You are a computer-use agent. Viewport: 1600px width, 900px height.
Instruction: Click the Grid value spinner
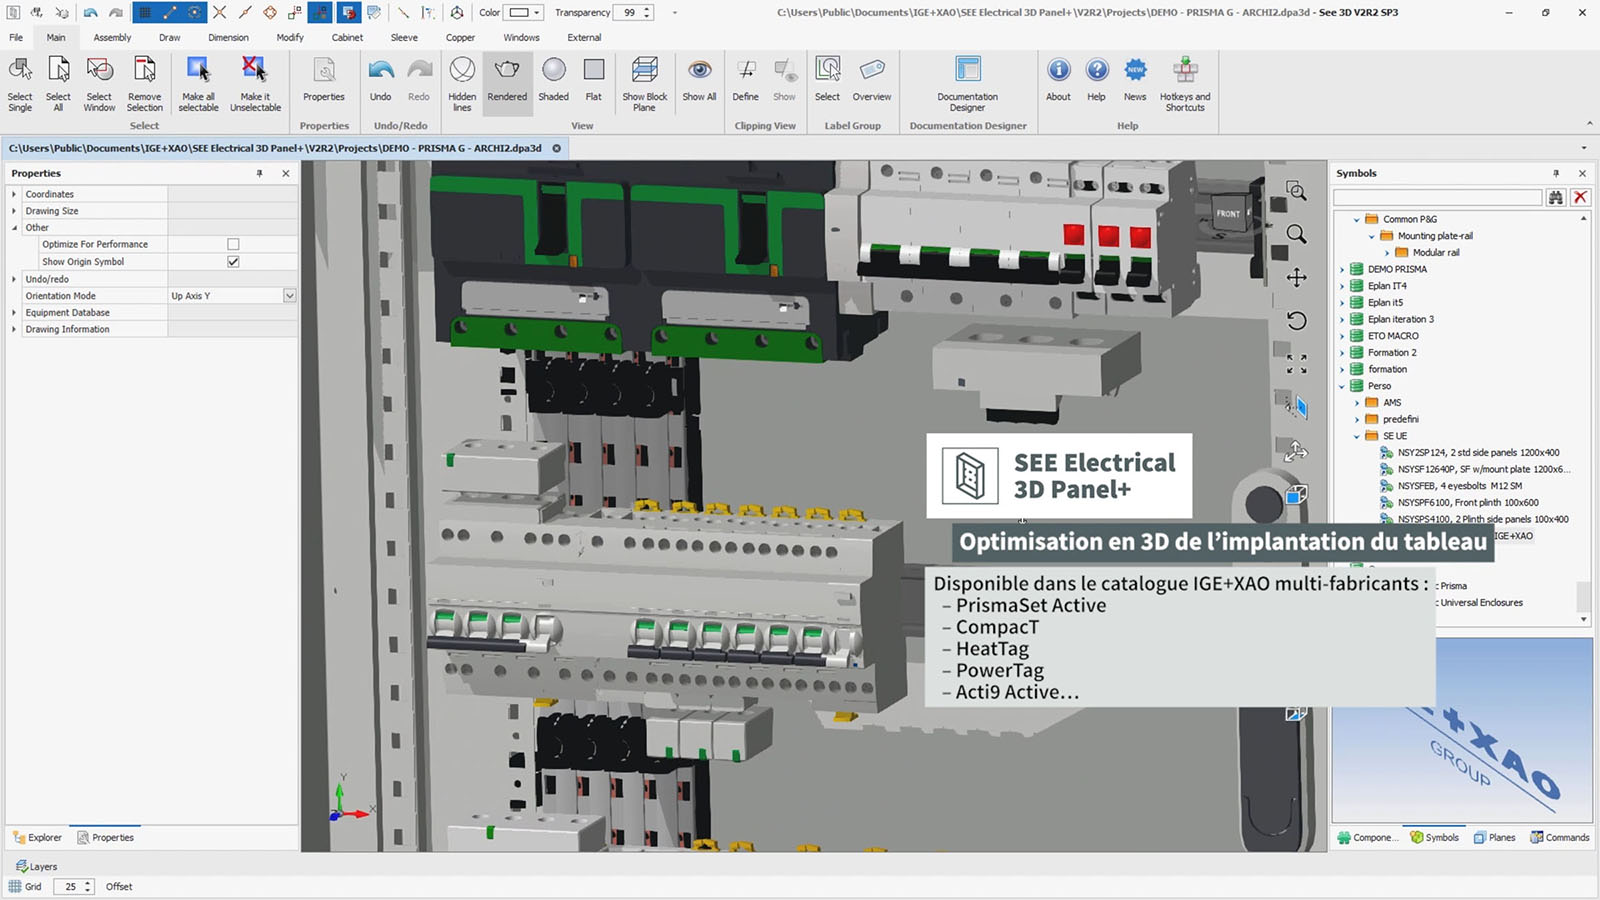[88, 887]
